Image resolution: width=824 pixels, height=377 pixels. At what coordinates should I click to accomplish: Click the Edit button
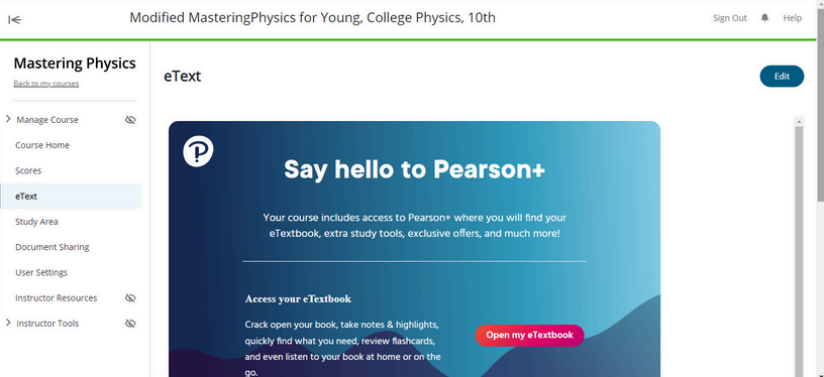(x=781, y=76)
